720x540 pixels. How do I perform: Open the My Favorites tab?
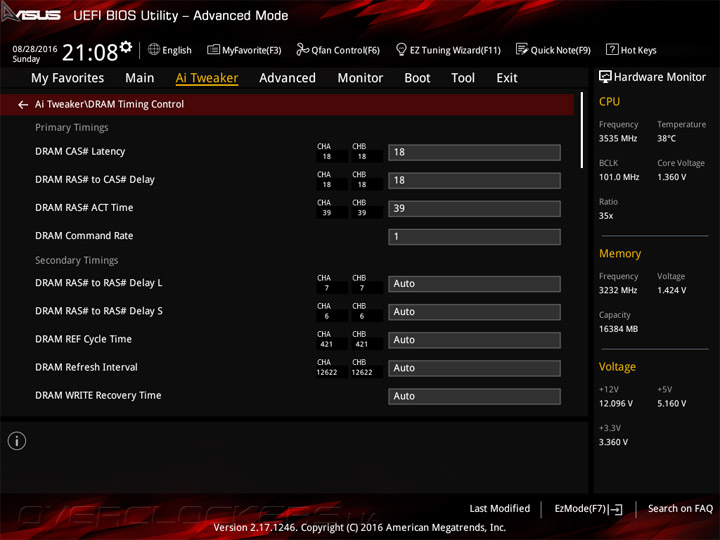pyautogui.click(x=68, y=78)
